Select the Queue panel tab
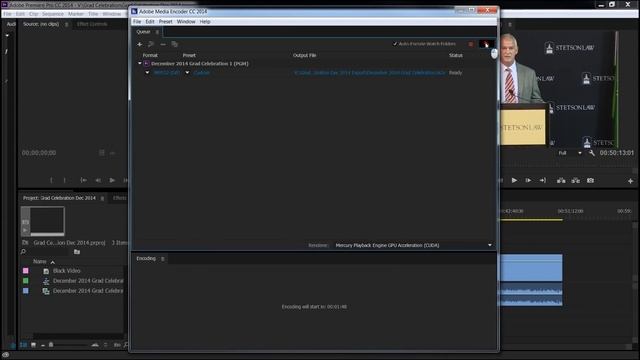 [143, 32]
